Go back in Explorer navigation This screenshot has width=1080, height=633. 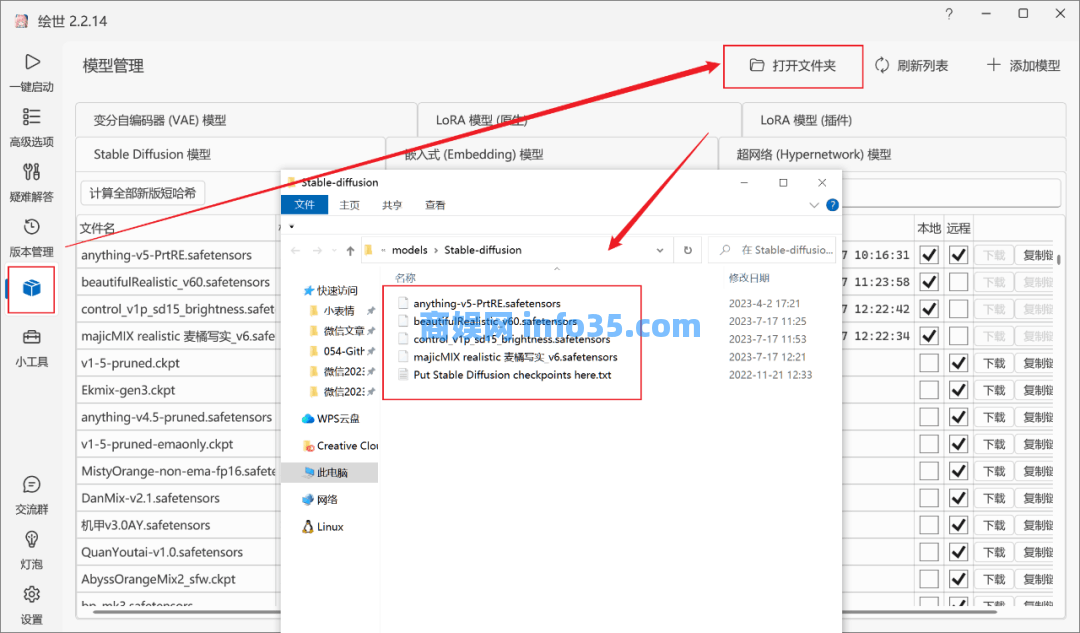295,251
